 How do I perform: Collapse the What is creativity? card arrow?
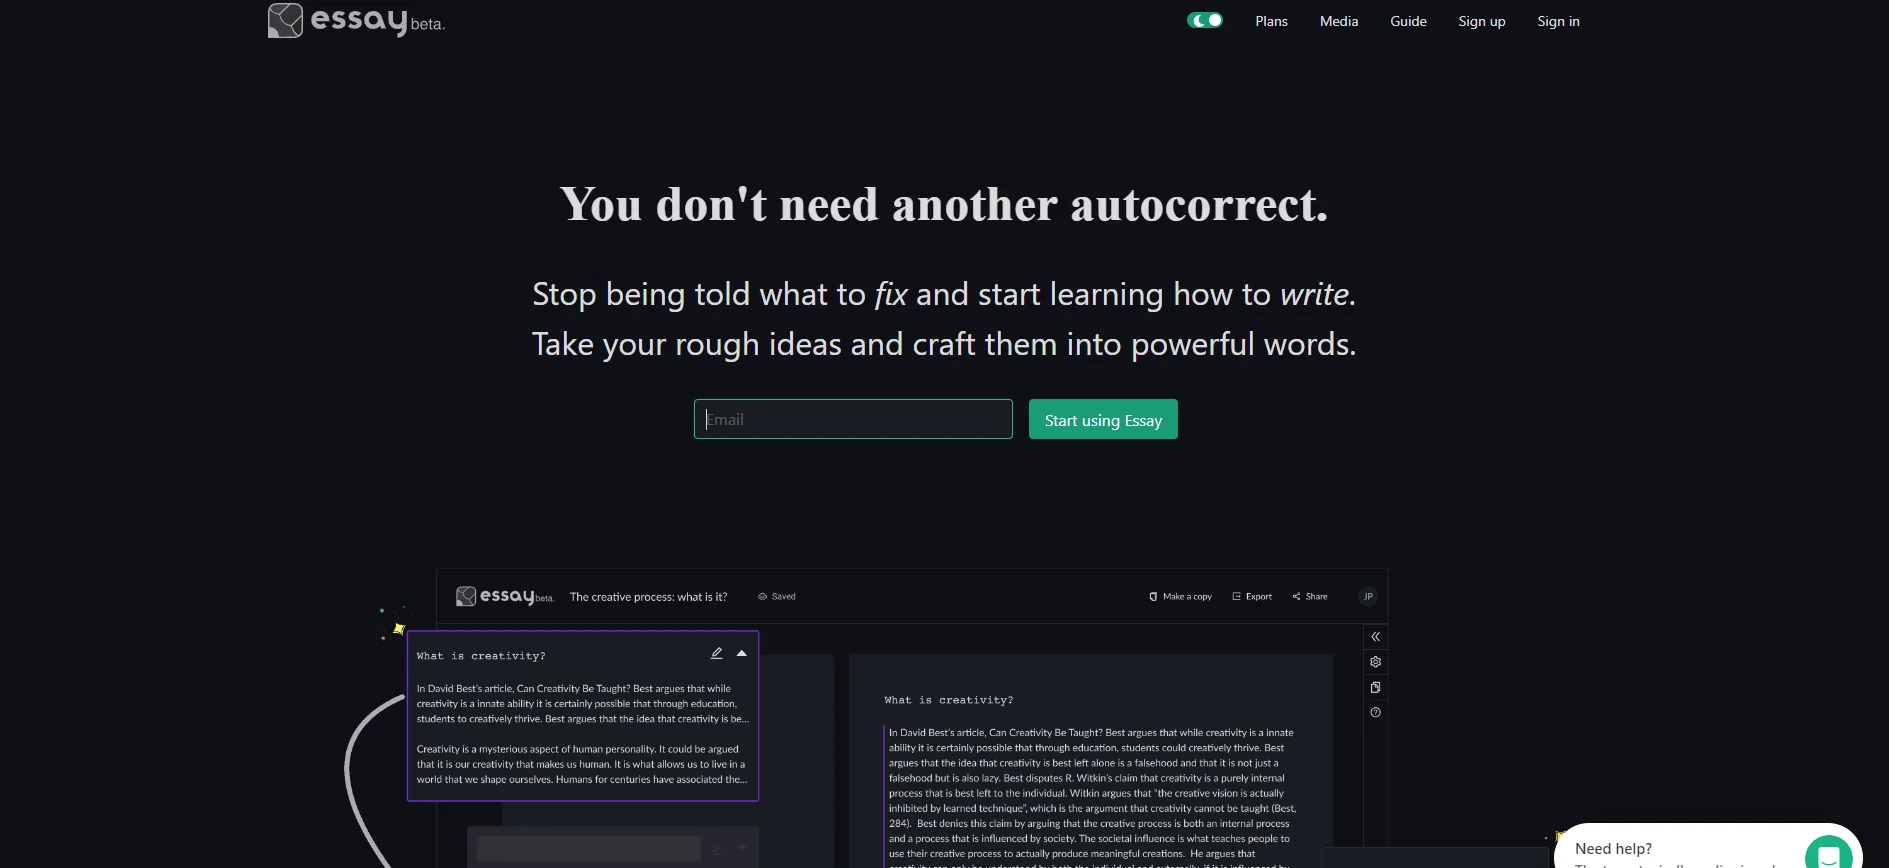point(742,654)
